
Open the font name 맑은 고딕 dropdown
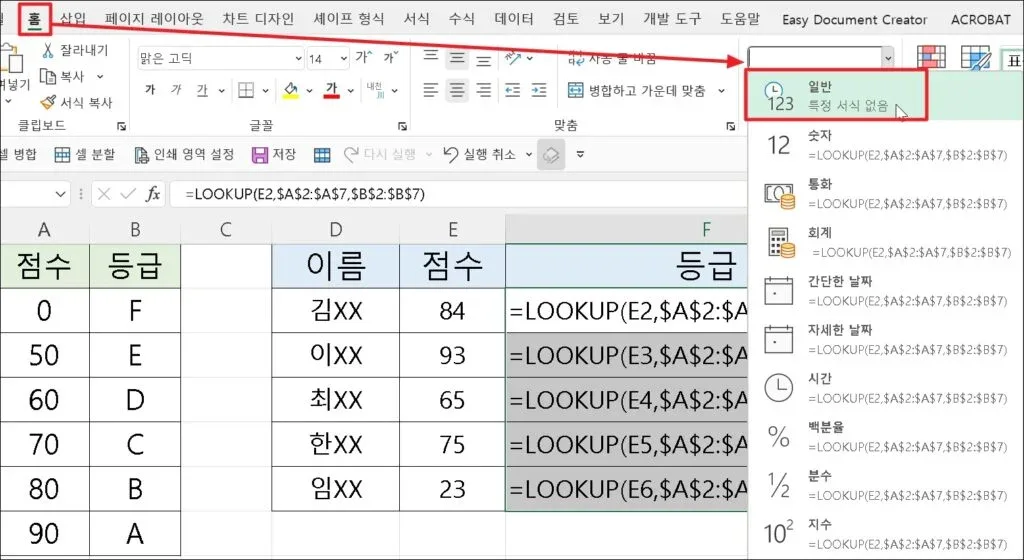click(298, 59)
